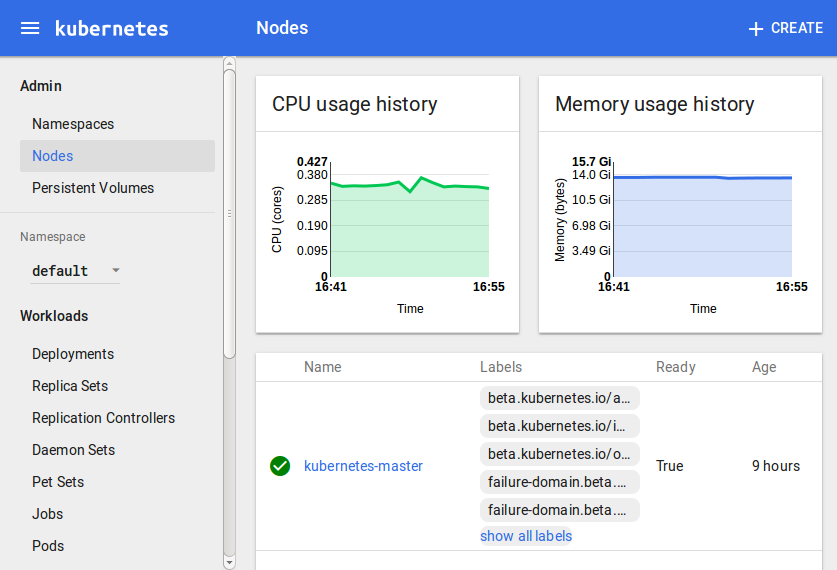Go to Jobs in sidebar
837x570 pixels.
[x=47, y=514]
